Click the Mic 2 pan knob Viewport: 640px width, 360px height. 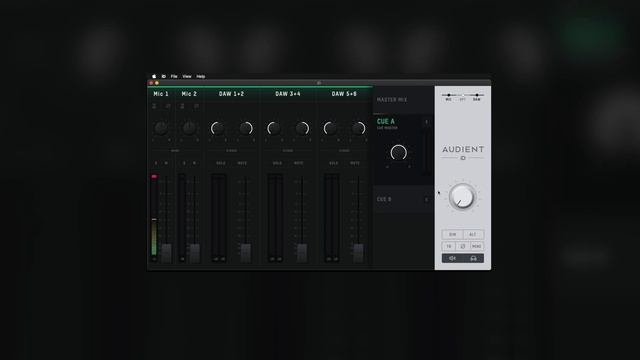pyautogui.click(x=189, y=128)
